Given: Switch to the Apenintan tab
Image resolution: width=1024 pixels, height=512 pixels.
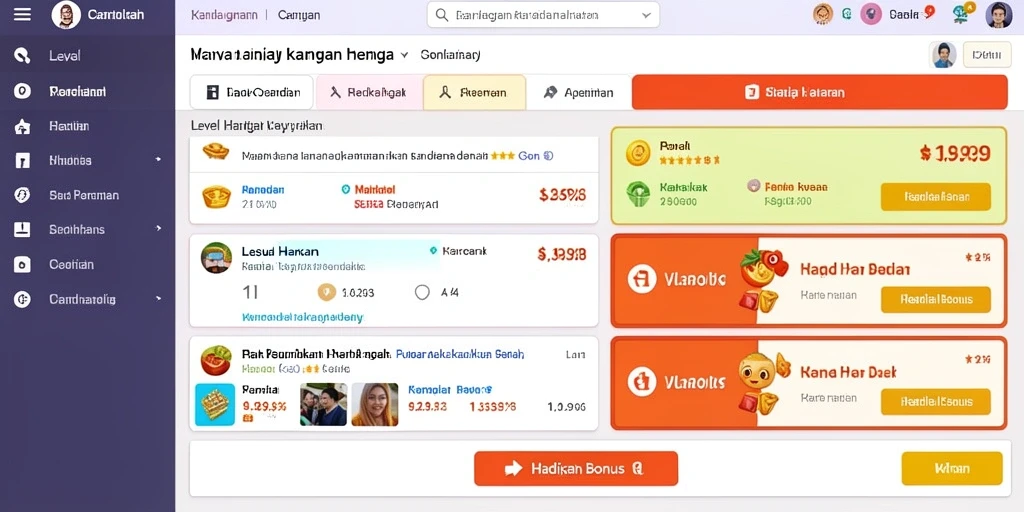Looking at the screenshot, I should point(579,92).
